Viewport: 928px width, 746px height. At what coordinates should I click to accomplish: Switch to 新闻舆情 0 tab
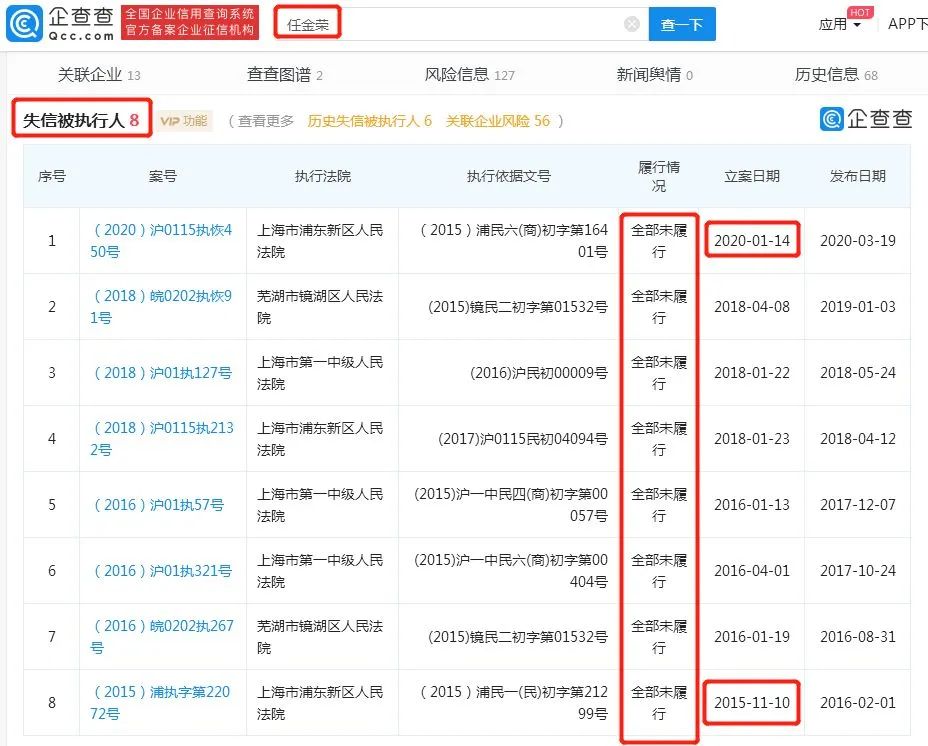pyautogui.click(x=655, y=75)
